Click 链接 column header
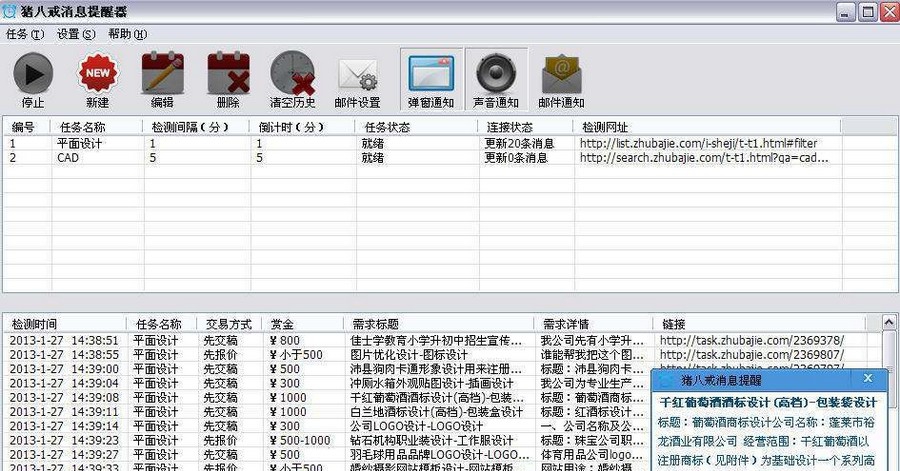Screen dimensions: 900x471 (759, 324)
